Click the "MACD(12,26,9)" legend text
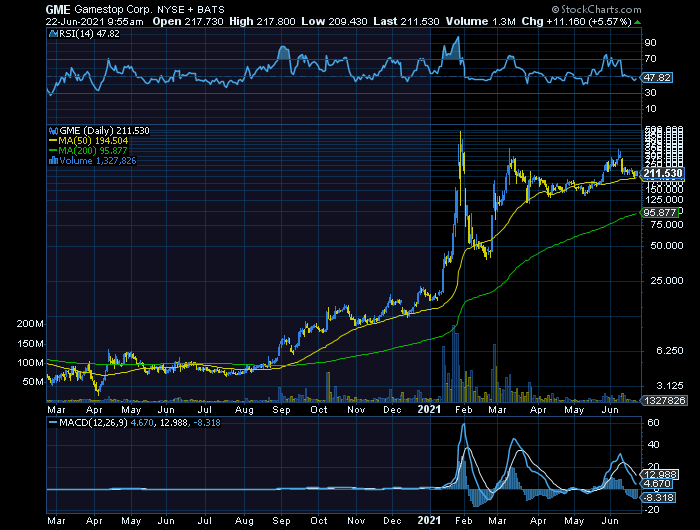 click(93, 422)
